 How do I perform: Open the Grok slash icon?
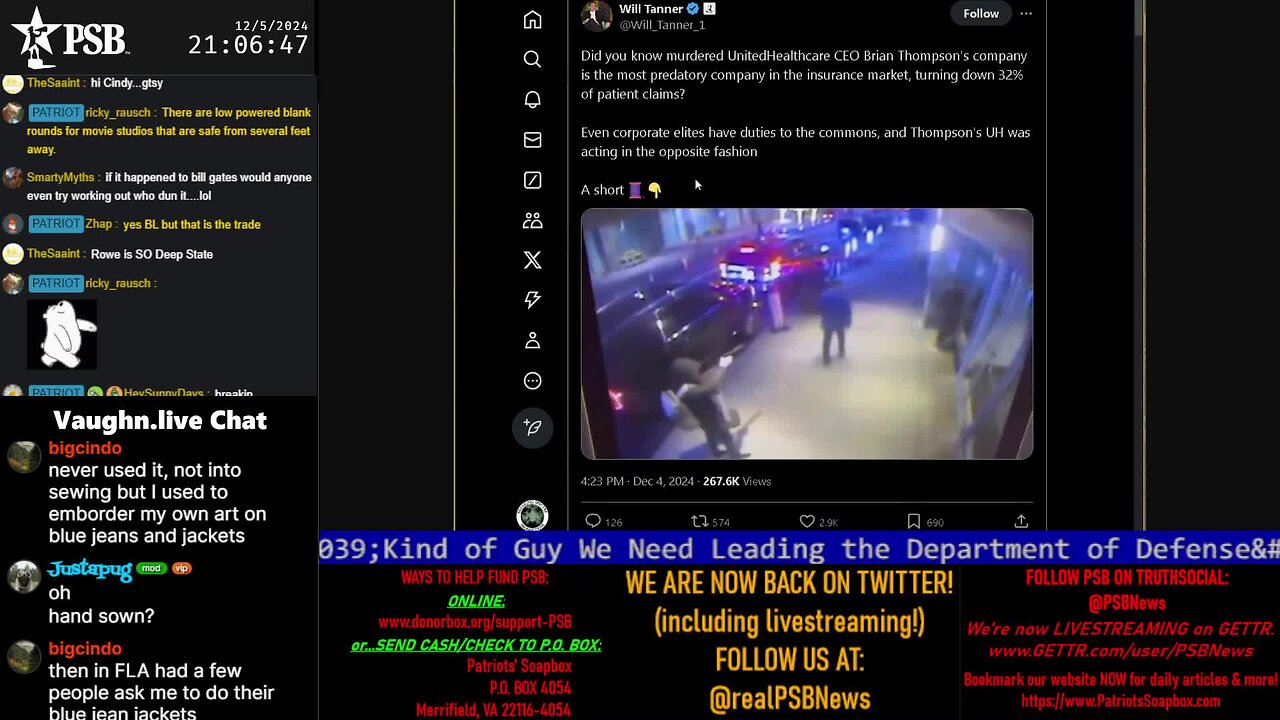[x=532, y=180]
